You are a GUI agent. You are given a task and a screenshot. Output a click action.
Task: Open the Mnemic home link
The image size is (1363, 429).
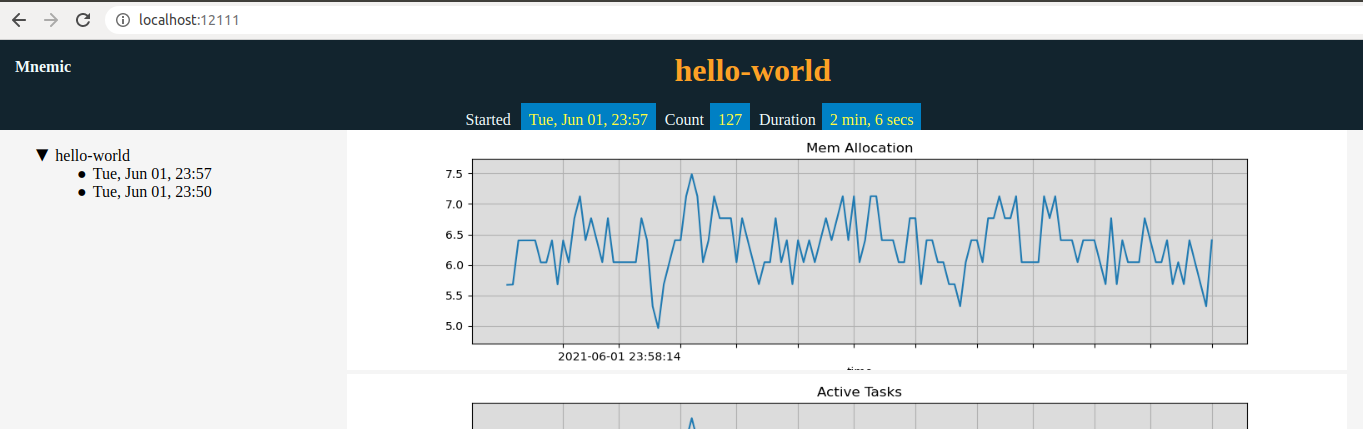[43, 67]
